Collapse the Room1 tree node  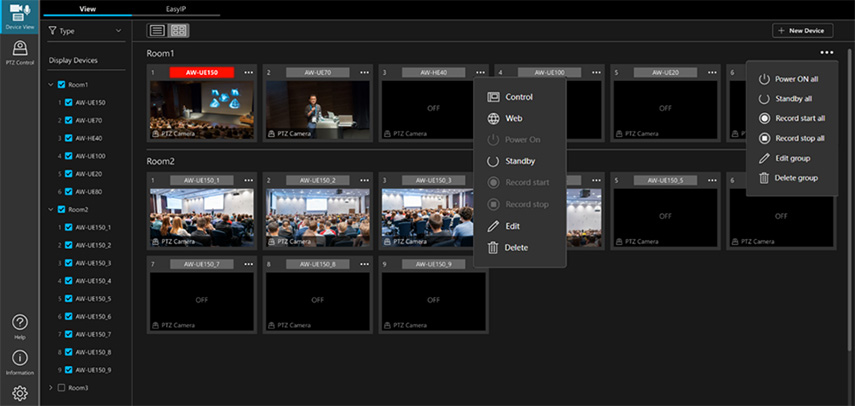point(51,85)
